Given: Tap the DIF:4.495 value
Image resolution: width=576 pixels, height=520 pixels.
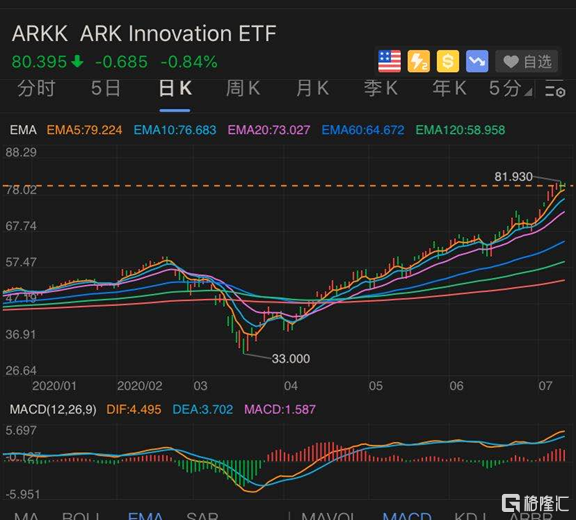Looking at the screenshot, I should click(x=134, y=409).
